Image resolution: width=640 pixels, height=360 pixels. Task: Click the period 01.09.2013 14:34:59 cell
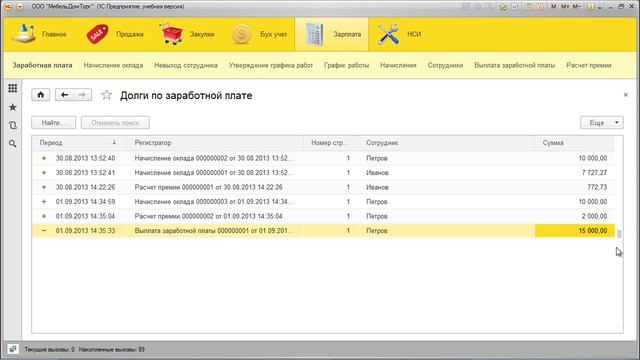tap(85, 202)
